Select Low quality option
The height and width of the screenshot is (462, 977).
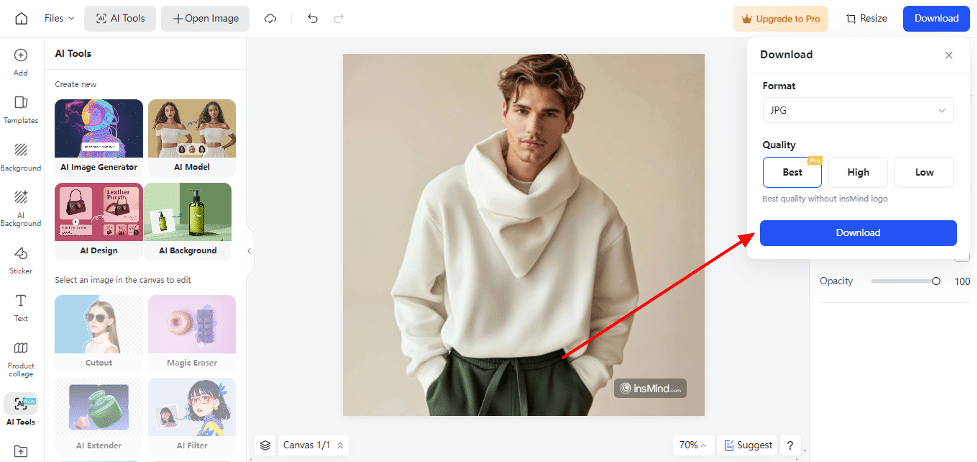[x=924, y=172]
